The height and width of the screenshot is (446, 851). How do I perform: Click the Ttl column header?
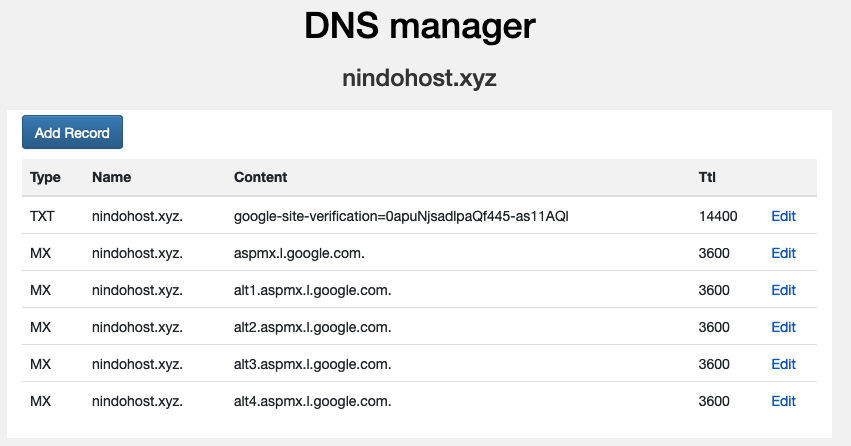707,177
